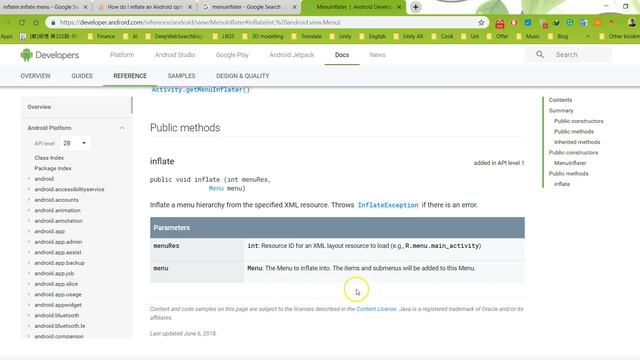
Task: Expand the android.appwidget package arrow
Action: (x=29, y=305)
